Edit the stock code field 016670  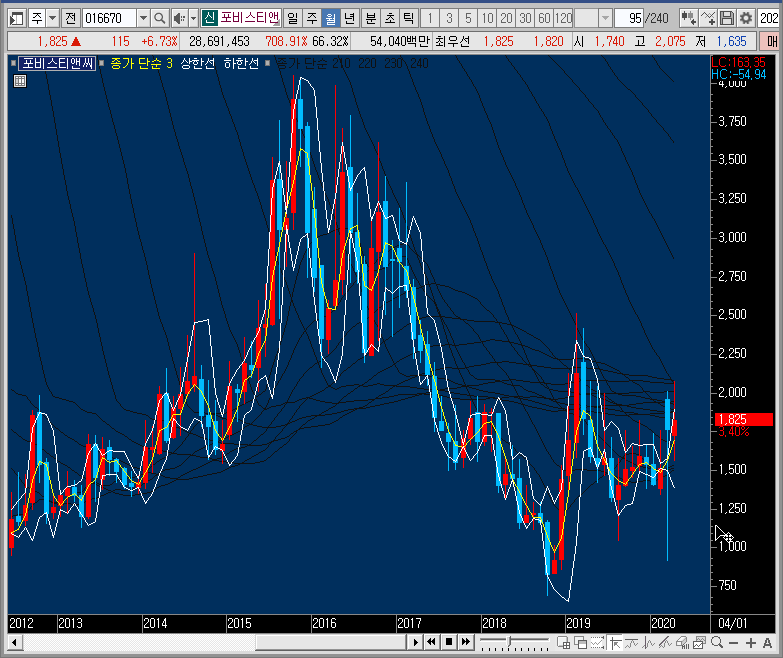tap(108, 18)
